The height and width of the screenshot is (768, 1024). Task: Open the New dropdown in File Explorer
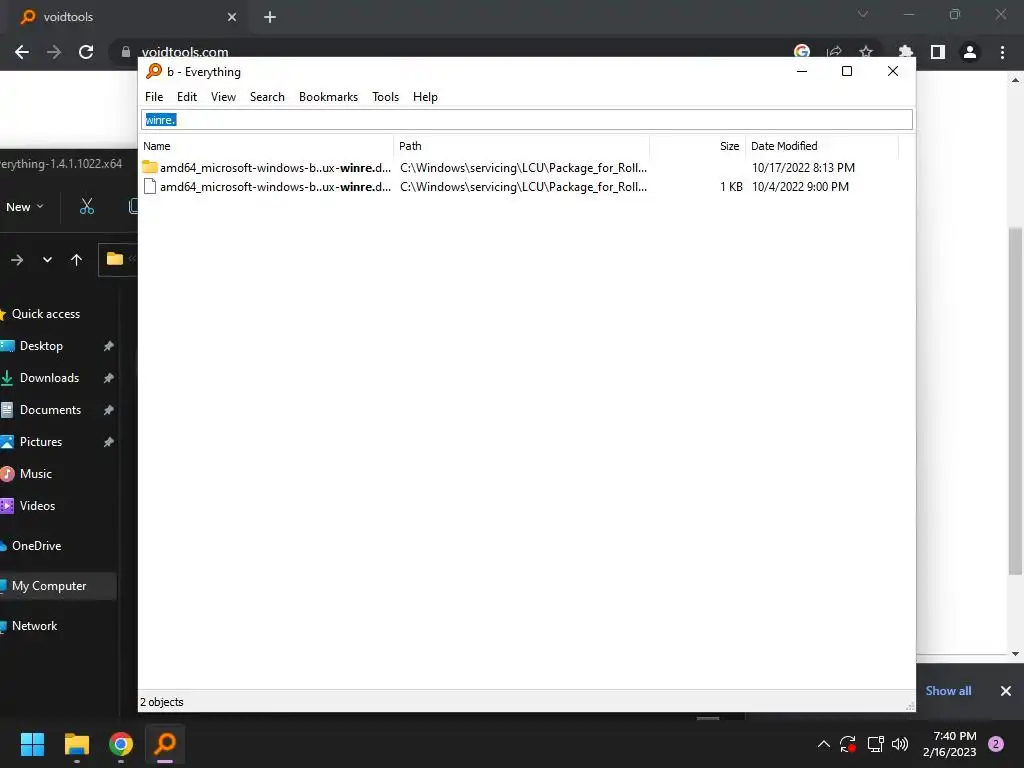tap(25, 207)
